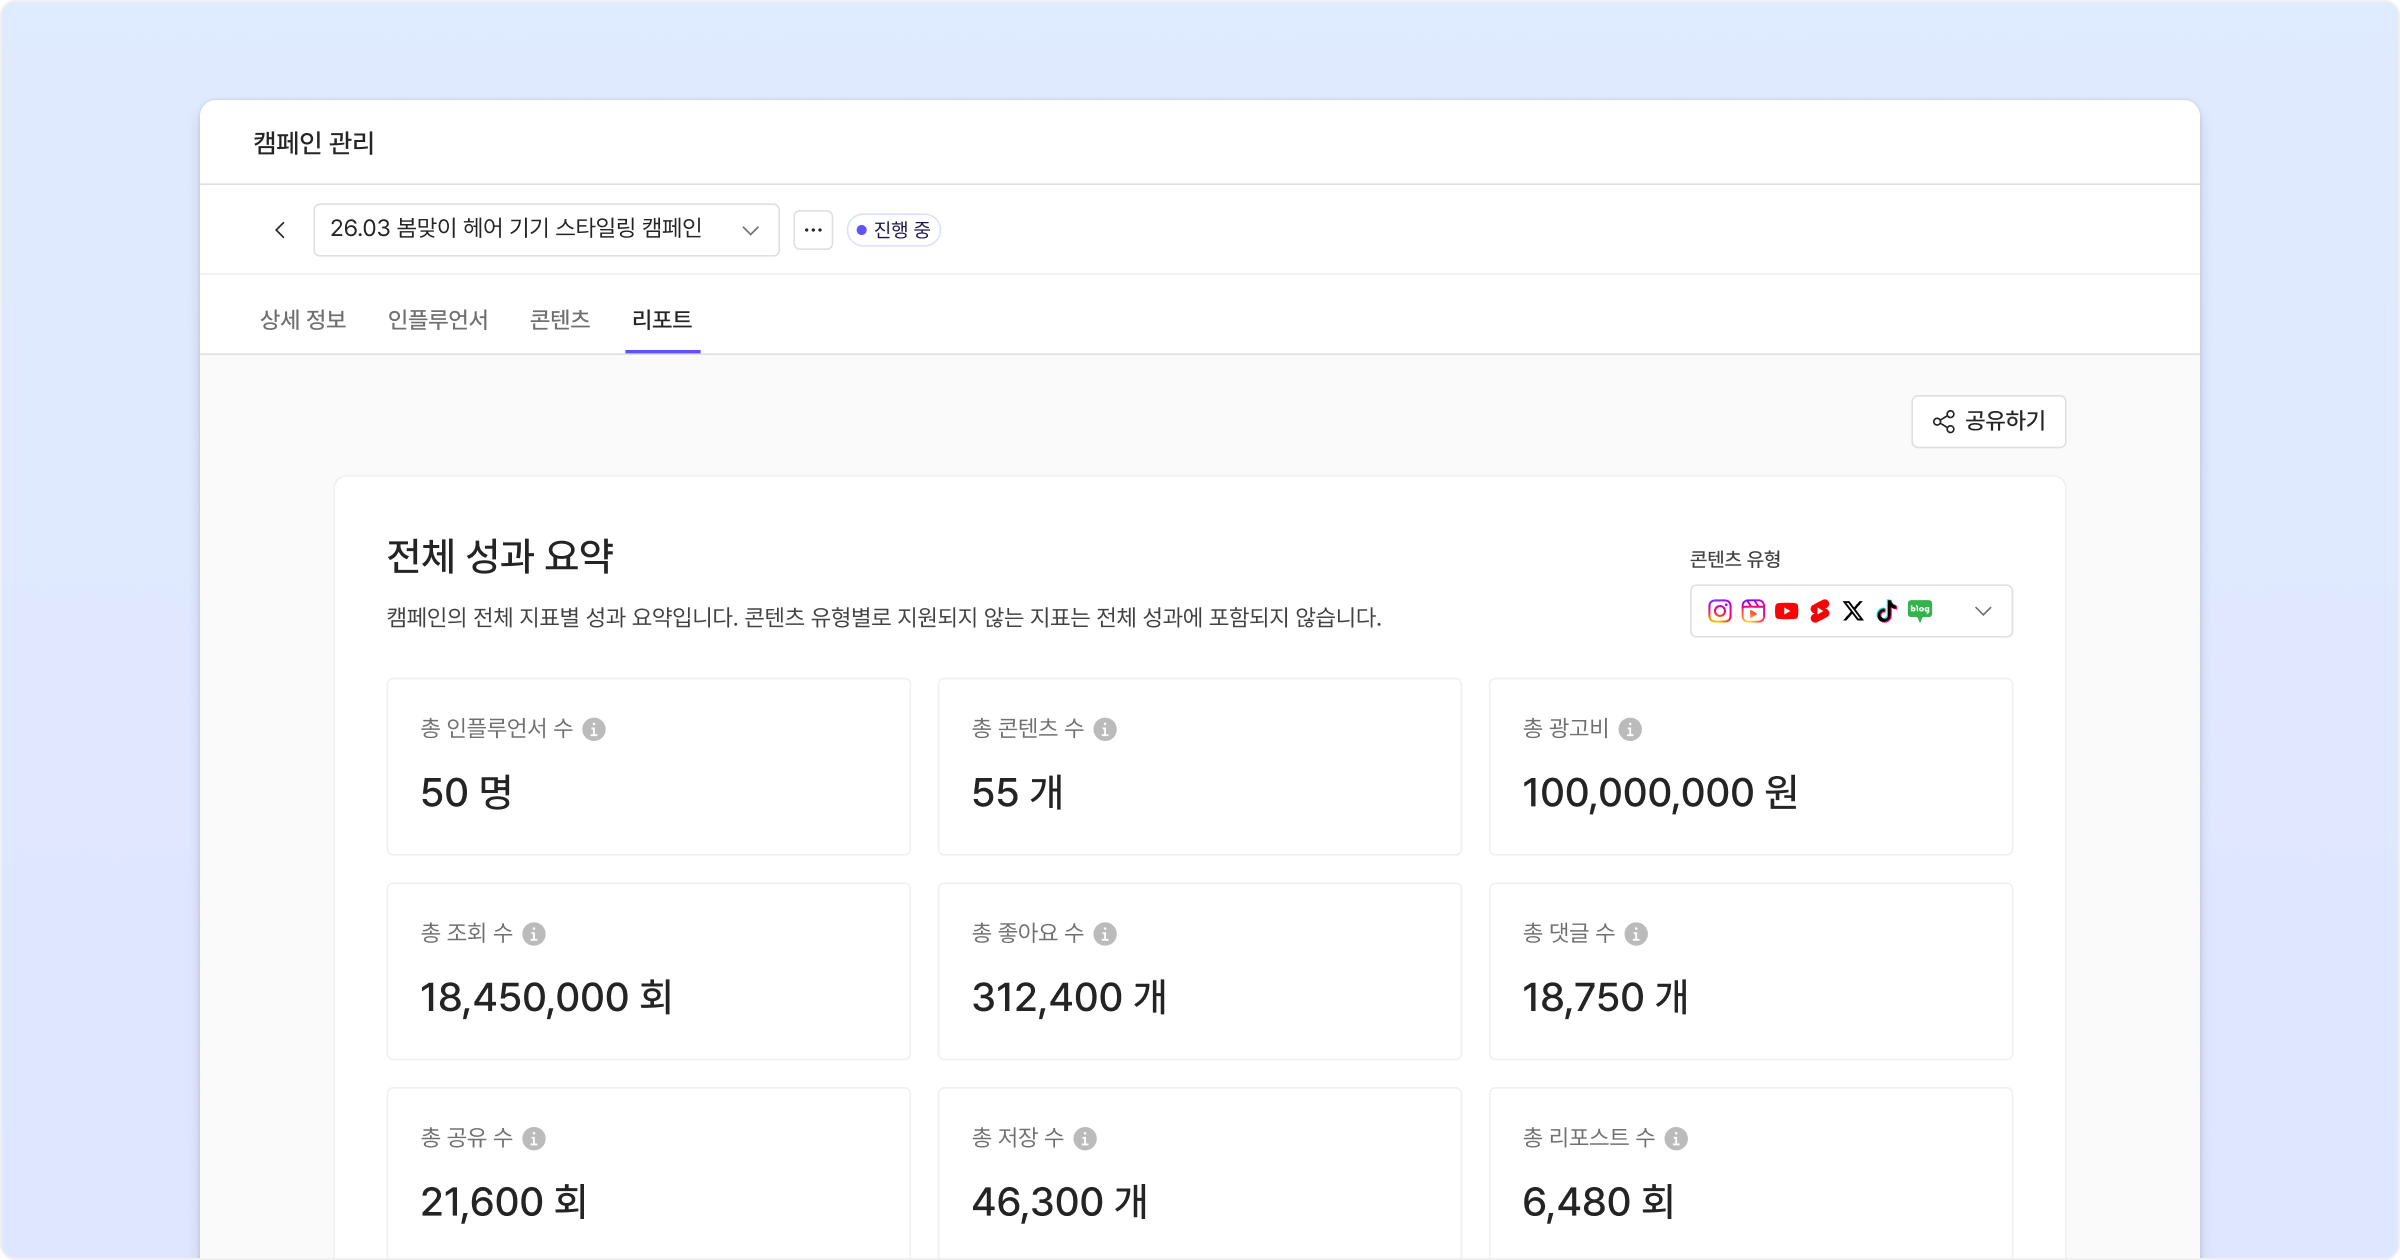Screen dimensions: 2400x1260
Task: Click the TikTok icon in content type filter
Action: pyautogui.click(x=1887, y=611)
